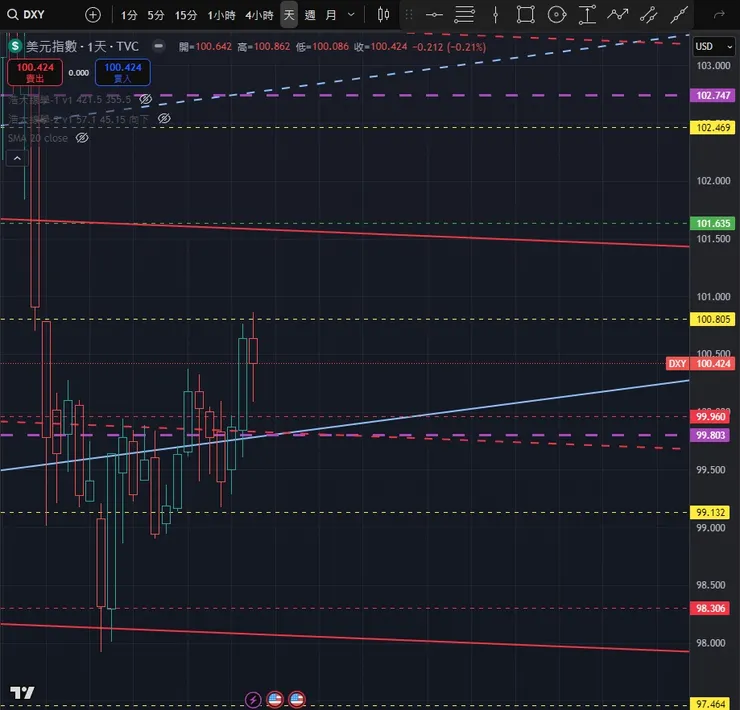
Task: Switch to the 月 monthly timeframe
Action: (331, 15)
